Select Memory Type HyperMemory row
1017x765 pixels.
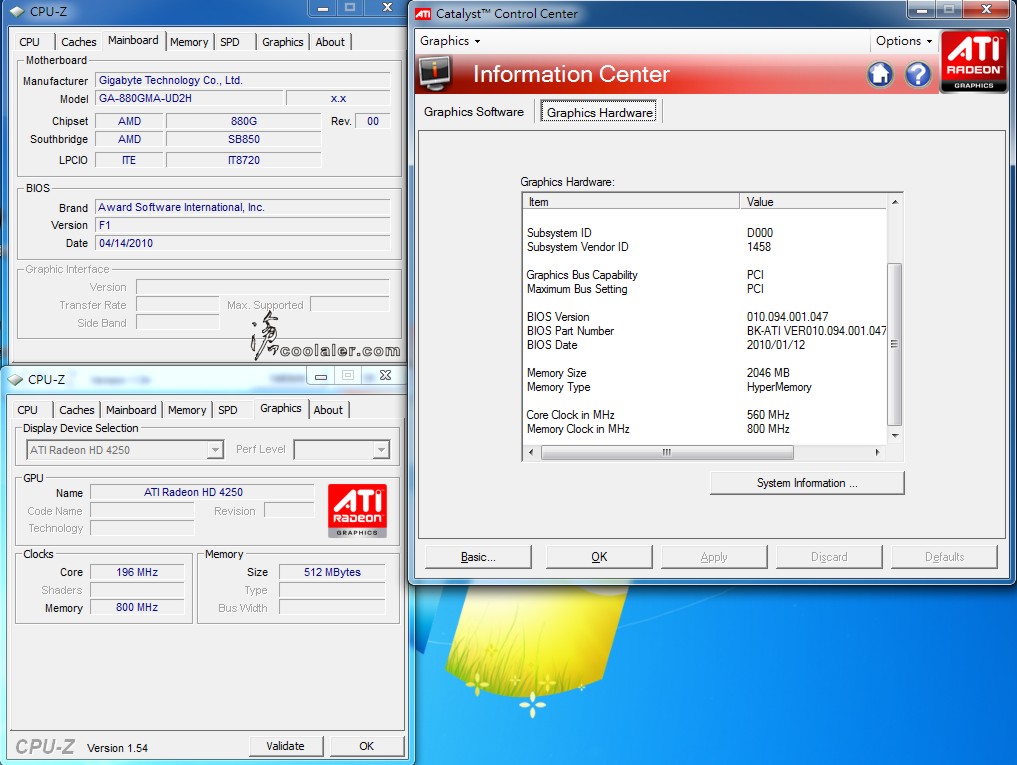click(x=705, y=387)
